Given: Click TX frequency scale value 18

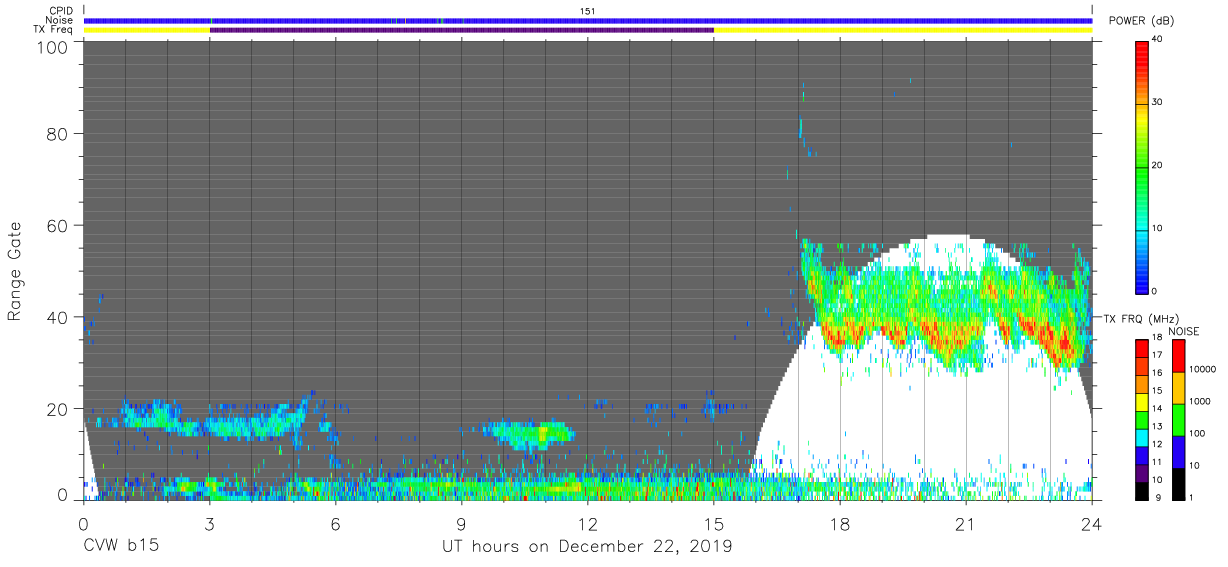Looking at the screenshot, I should click(x=1158, y=339).
